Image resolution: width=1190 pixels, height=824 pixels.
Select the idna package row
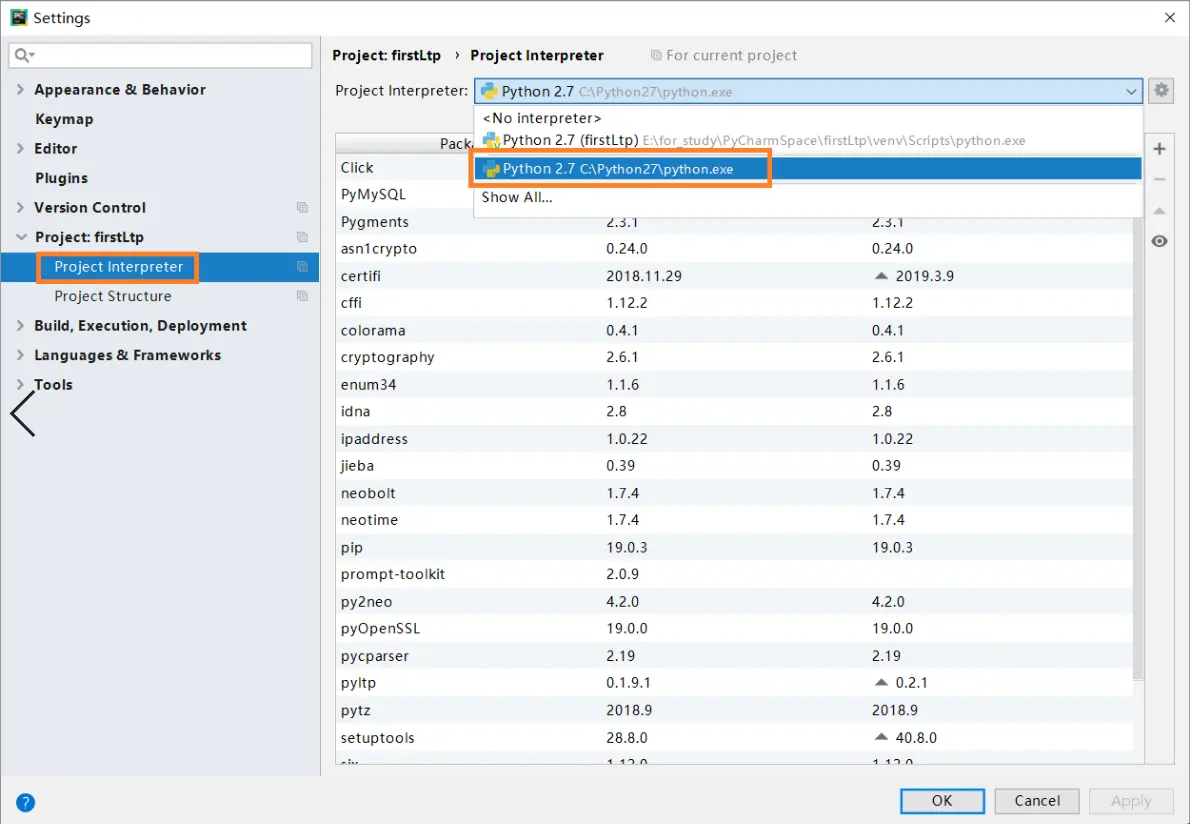[x=735, y=411]
